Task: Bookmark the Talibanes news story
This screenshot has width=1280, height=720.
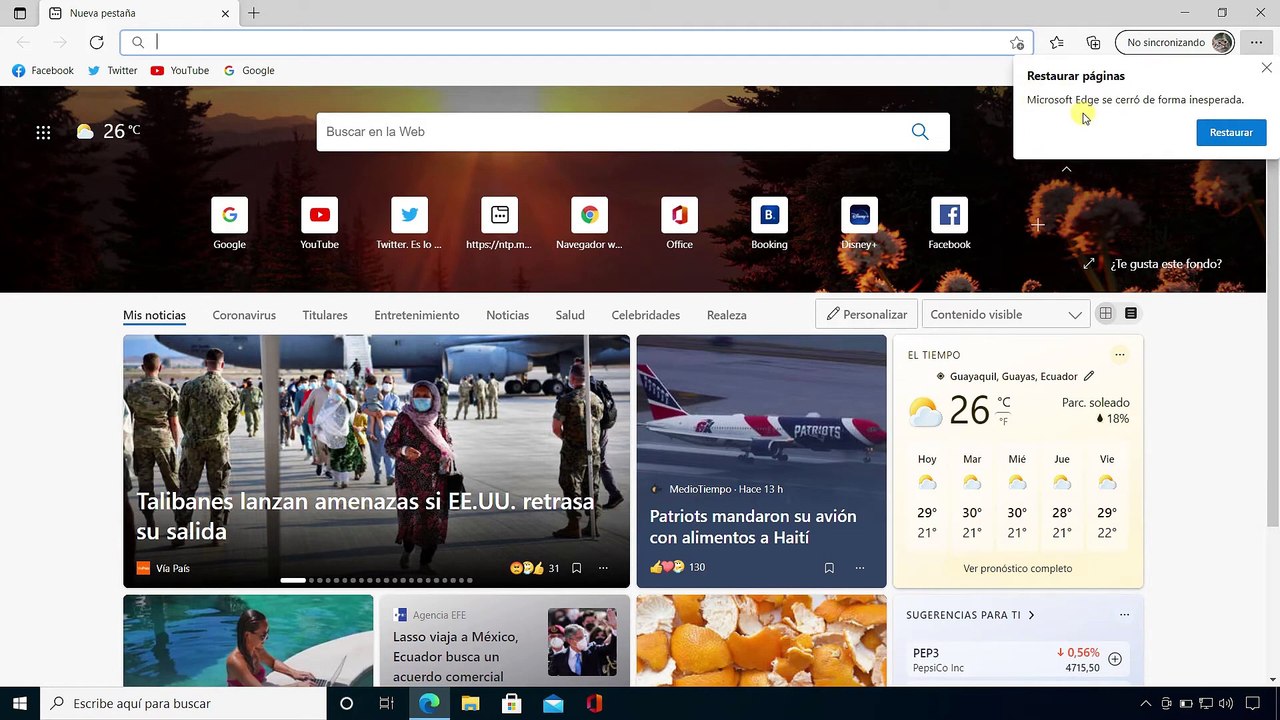Action: point(576,568)
